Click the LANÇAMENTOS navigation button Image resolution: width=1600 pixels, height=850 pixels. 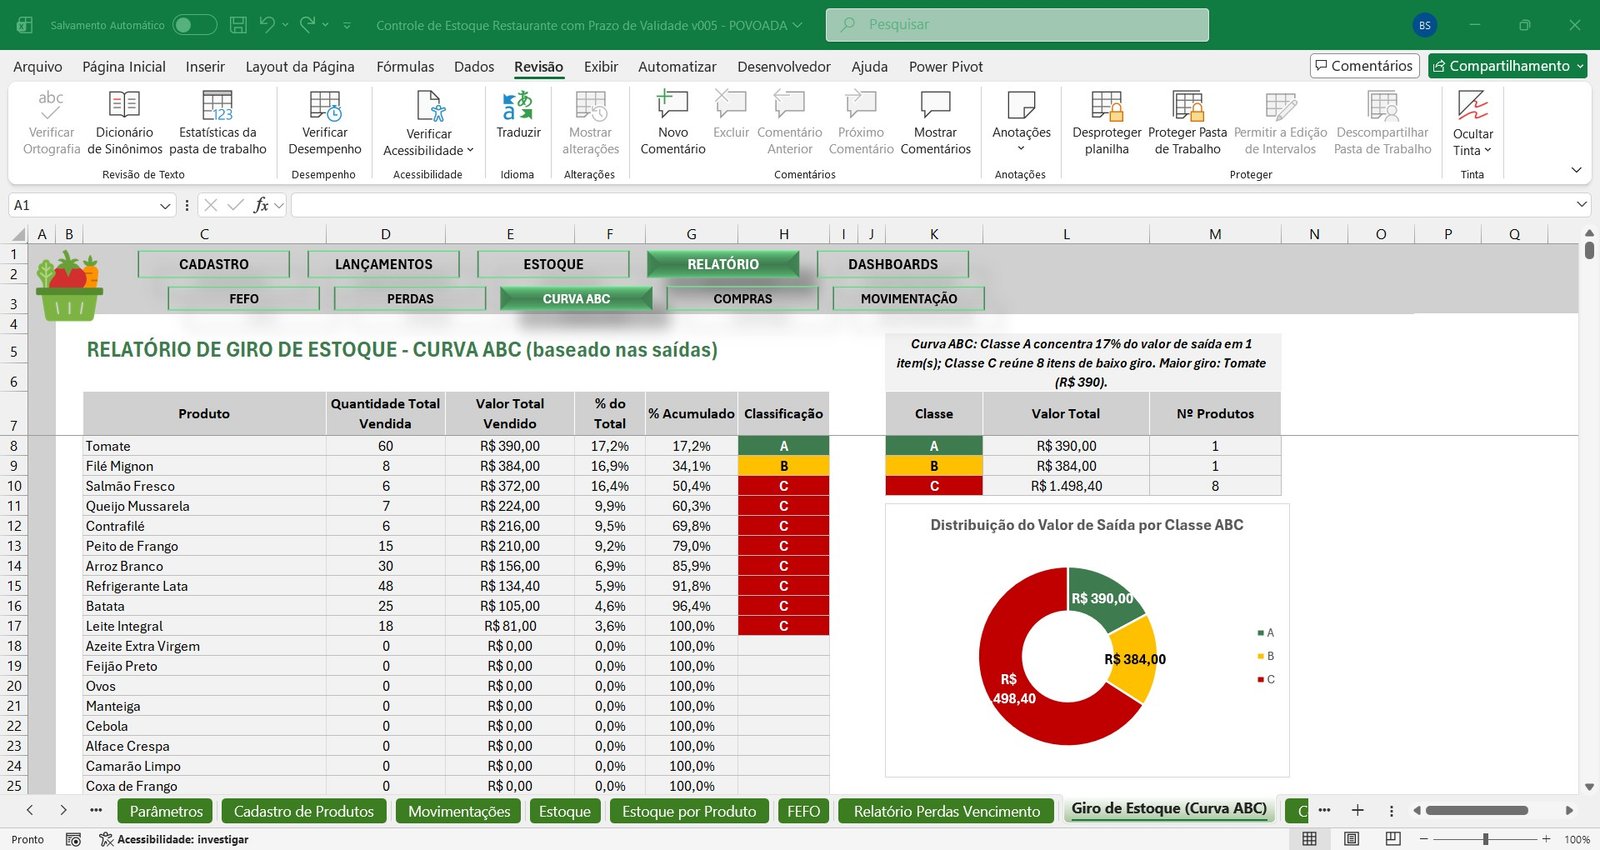tap(384, 264)
